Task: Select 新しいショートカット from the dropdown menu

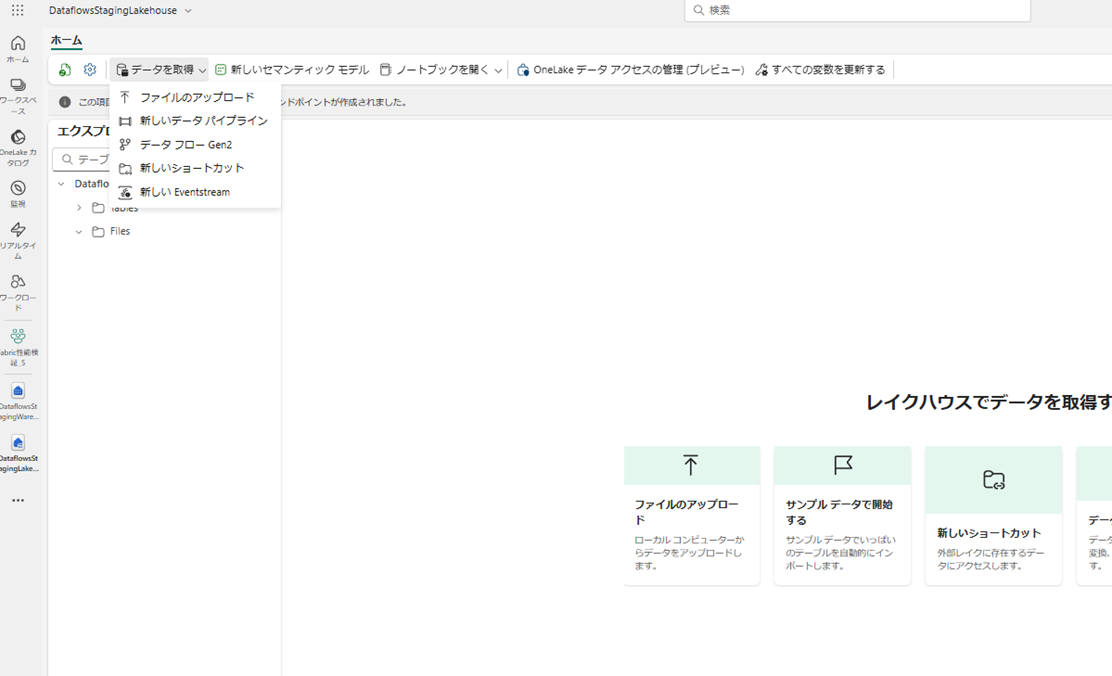Action: point(196,168)
